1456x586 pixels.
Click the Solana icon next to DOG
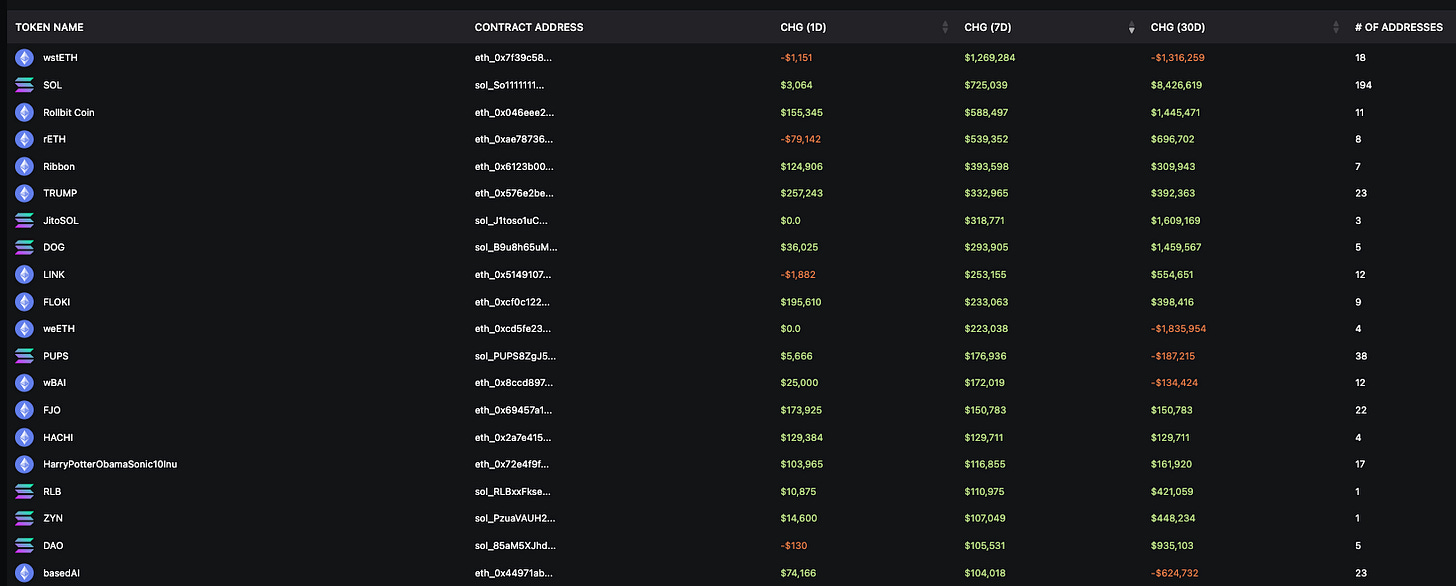24,247
